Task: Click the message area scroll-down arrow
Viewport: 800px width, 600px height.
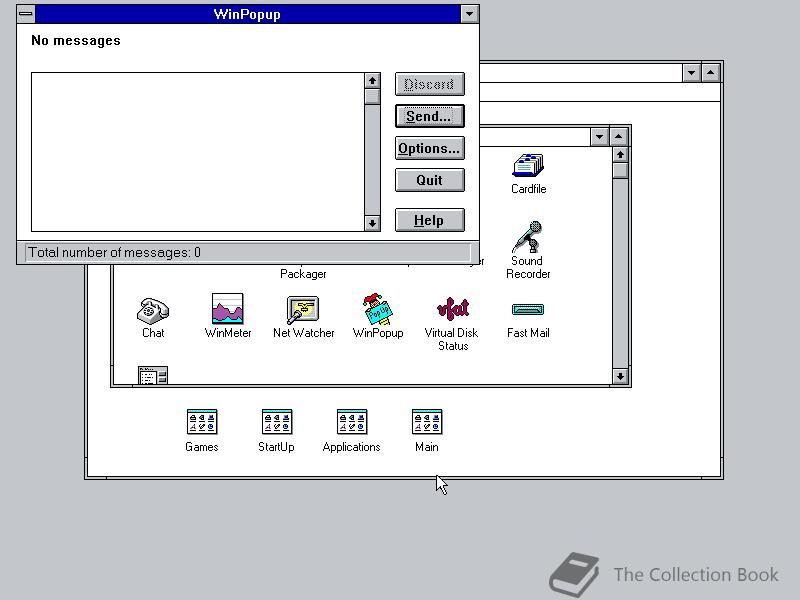Action: [372, 223]
